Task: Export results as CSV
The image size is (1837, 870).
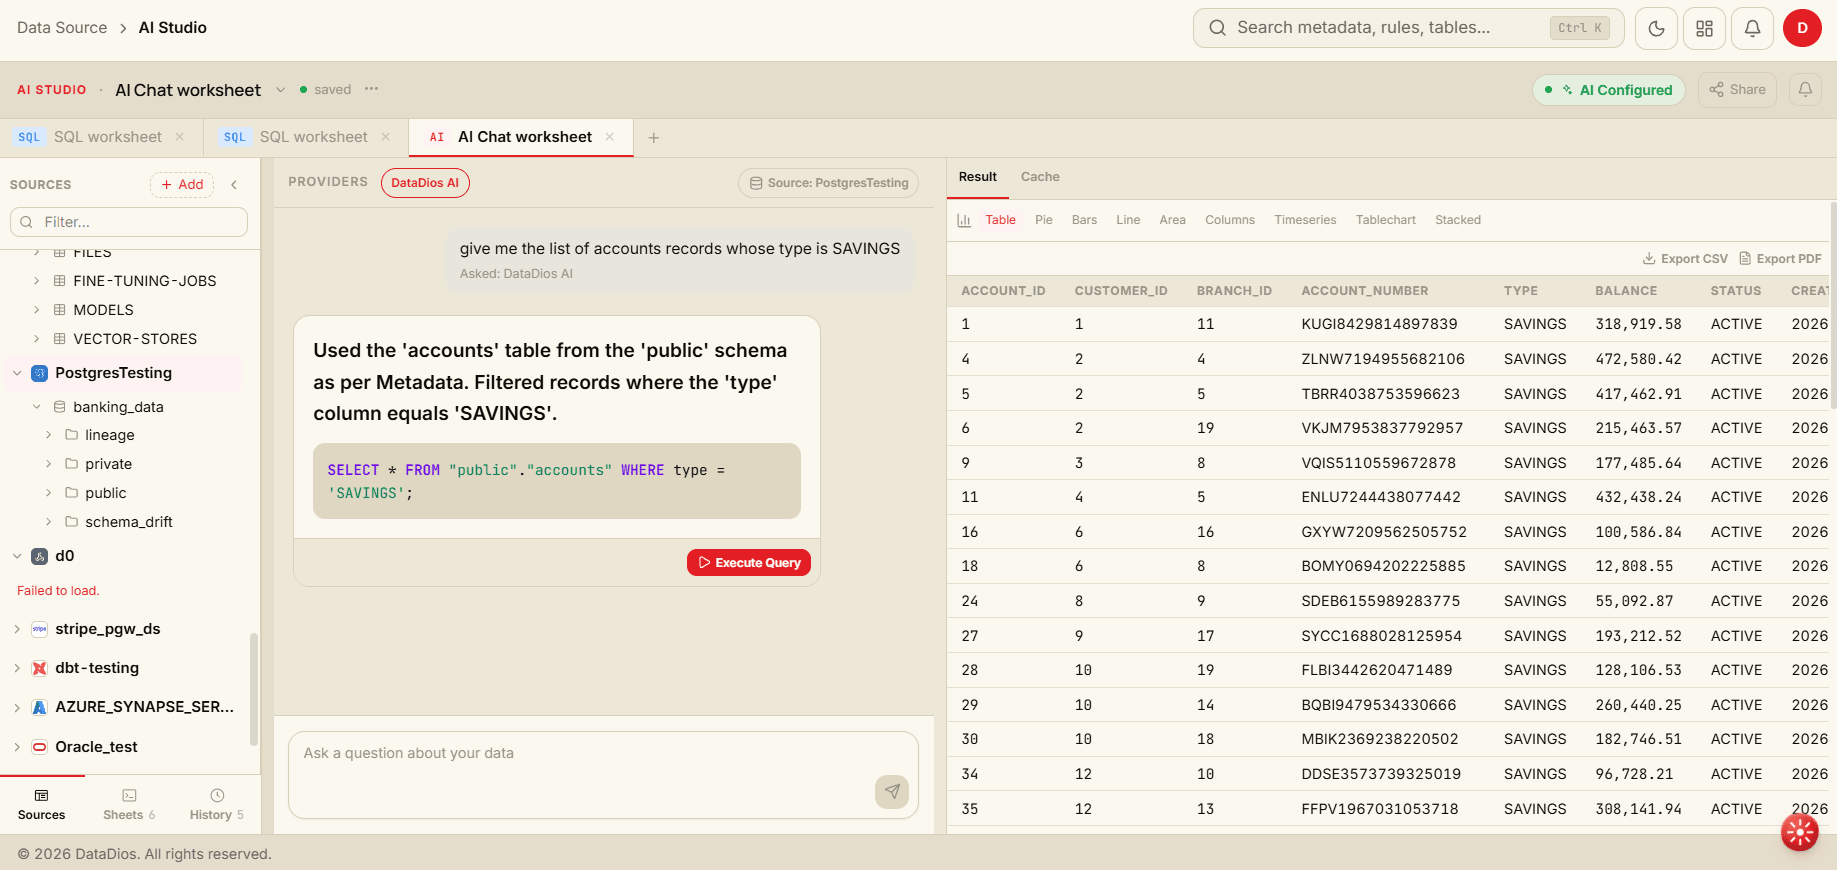Action: coord(1685,259)
